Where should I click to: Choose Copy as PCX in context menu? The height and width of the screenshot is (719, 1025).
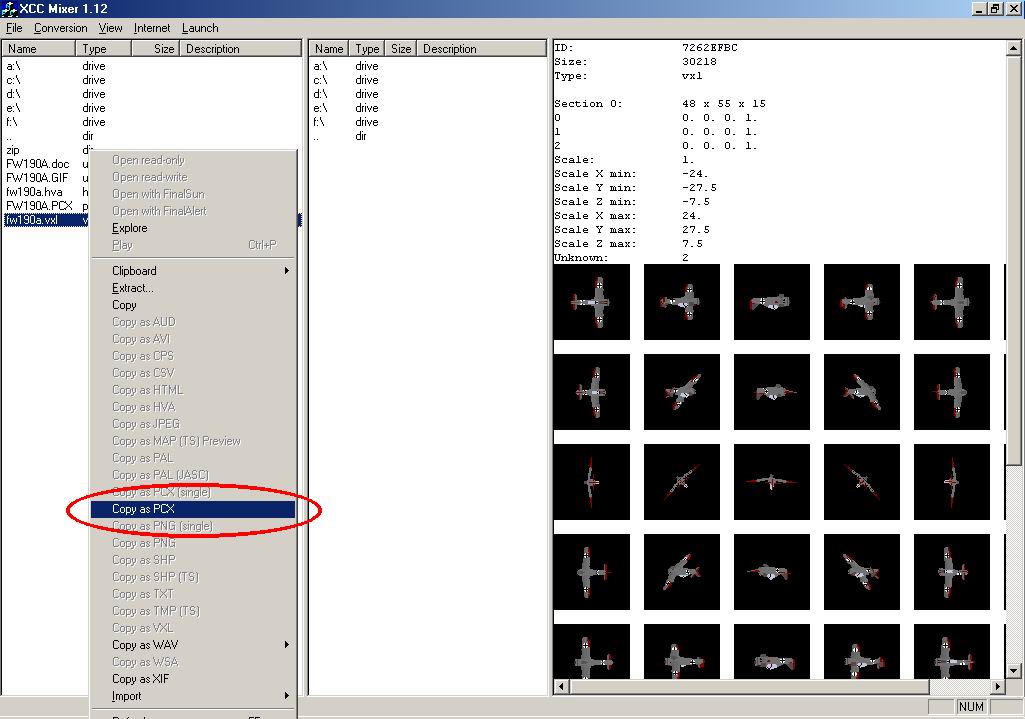[x=193, y=509]
